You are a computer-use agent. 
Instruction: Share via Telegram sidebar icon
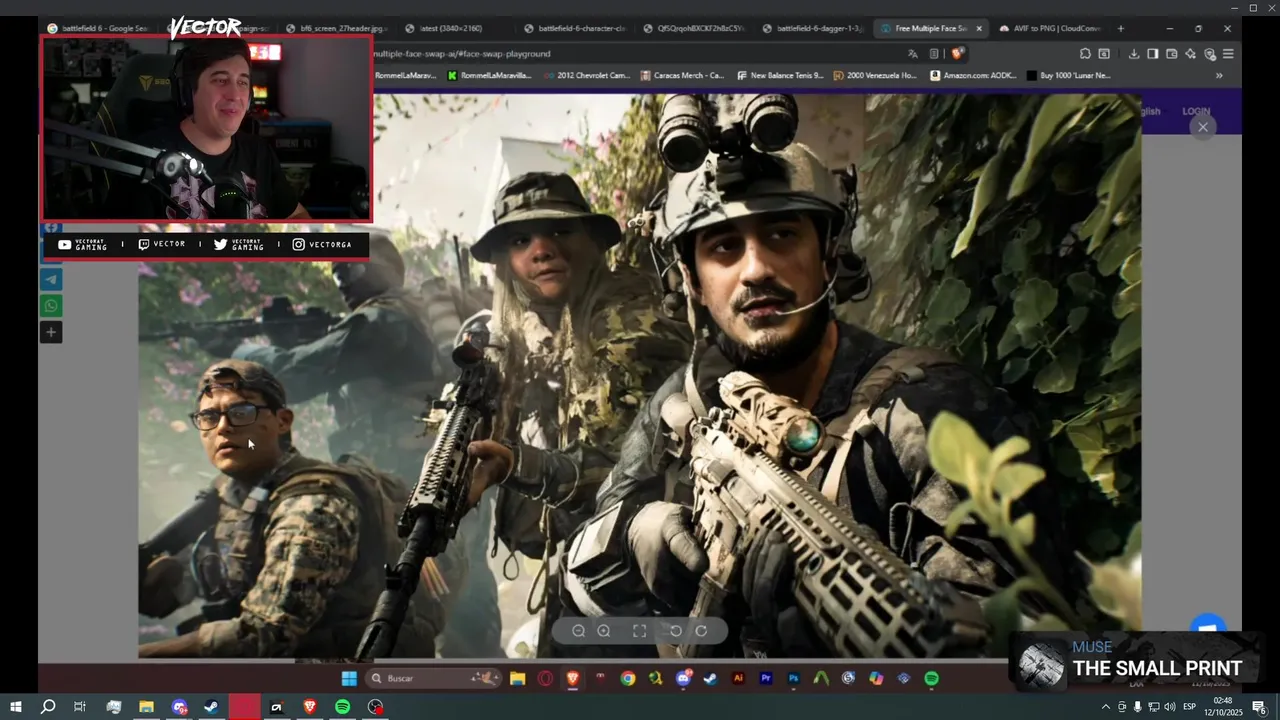[x=51, y=279]
